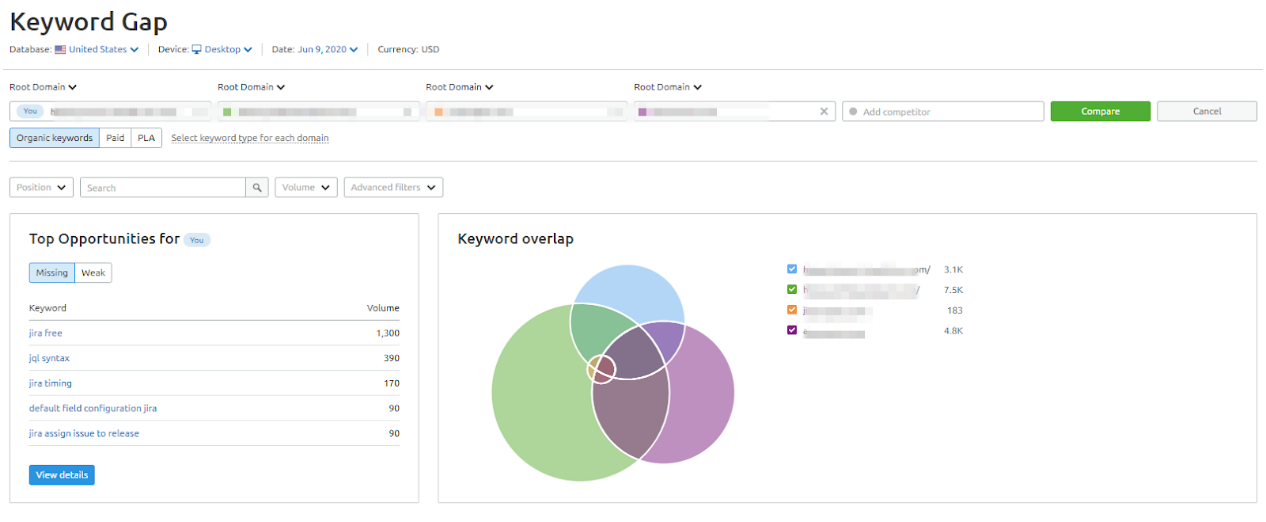Expand the Volume filter dropdown
1266x522 pixels.
(x=306, y=187)
